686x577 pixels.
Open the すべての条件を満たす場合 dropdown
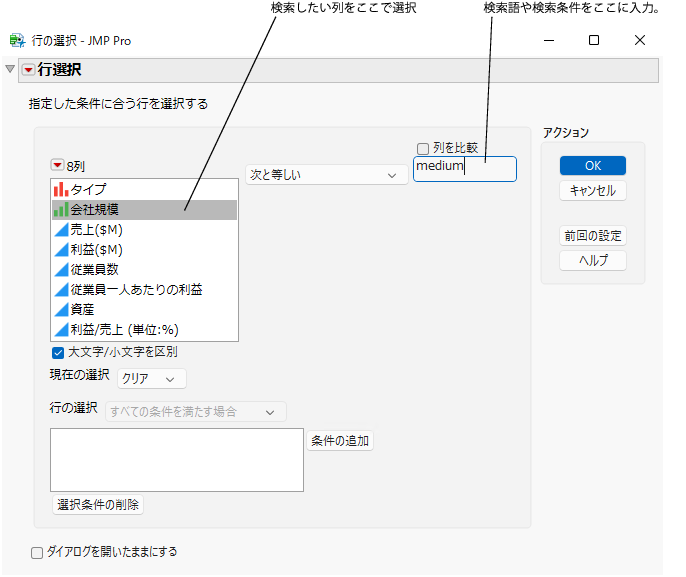tap(196, 412)
